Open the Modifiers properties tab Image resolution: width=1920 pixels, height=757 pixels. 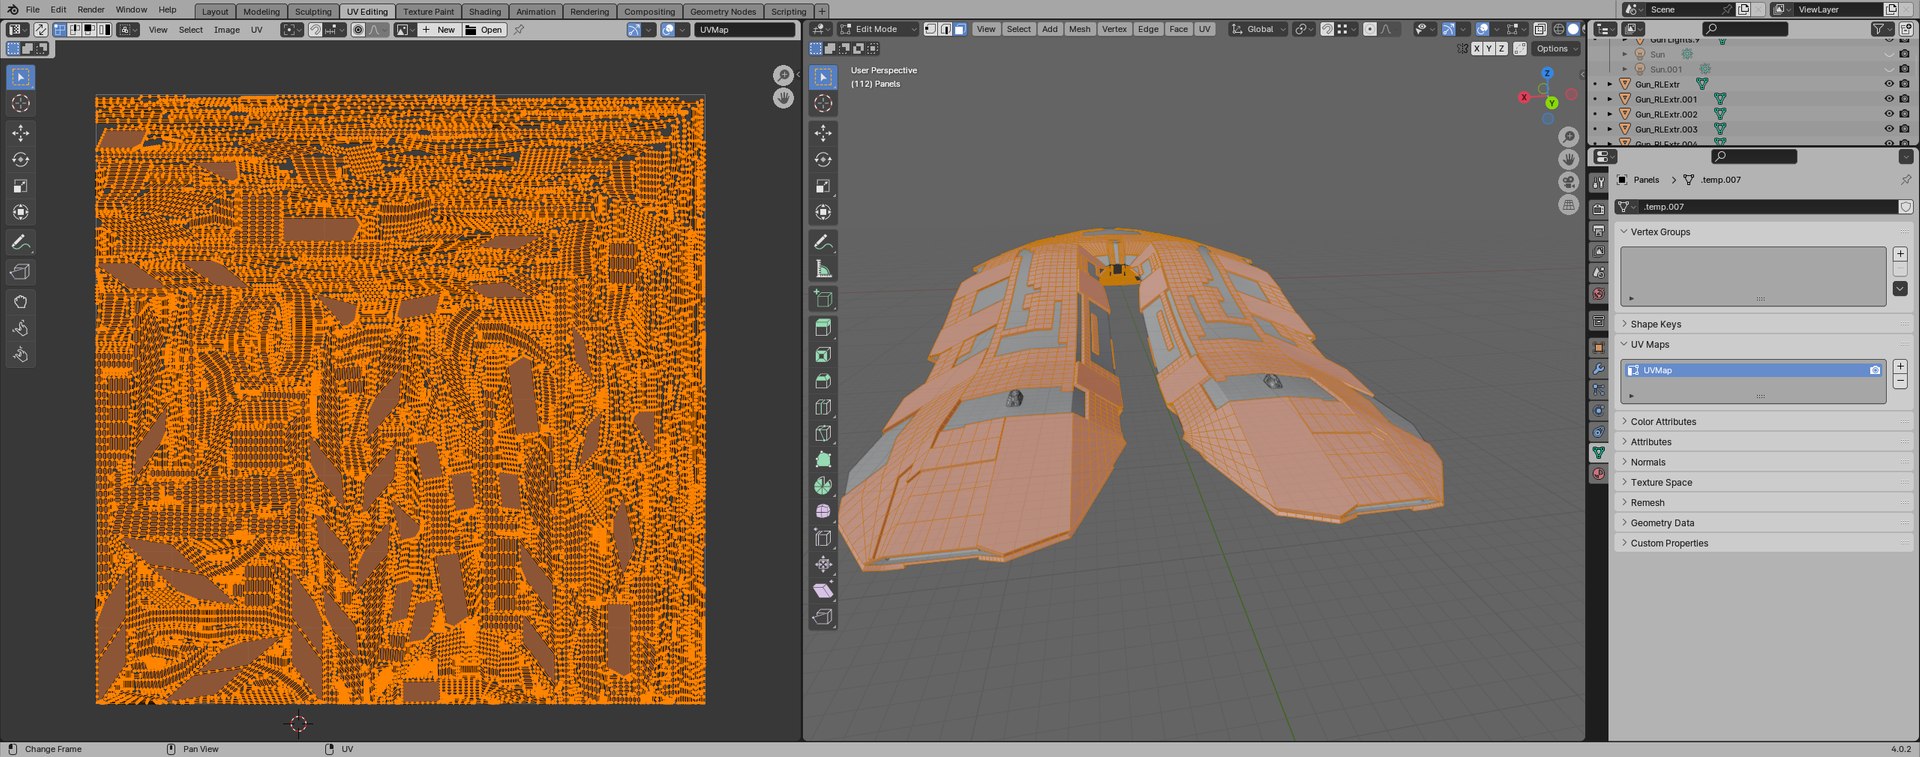(1598, 369)
